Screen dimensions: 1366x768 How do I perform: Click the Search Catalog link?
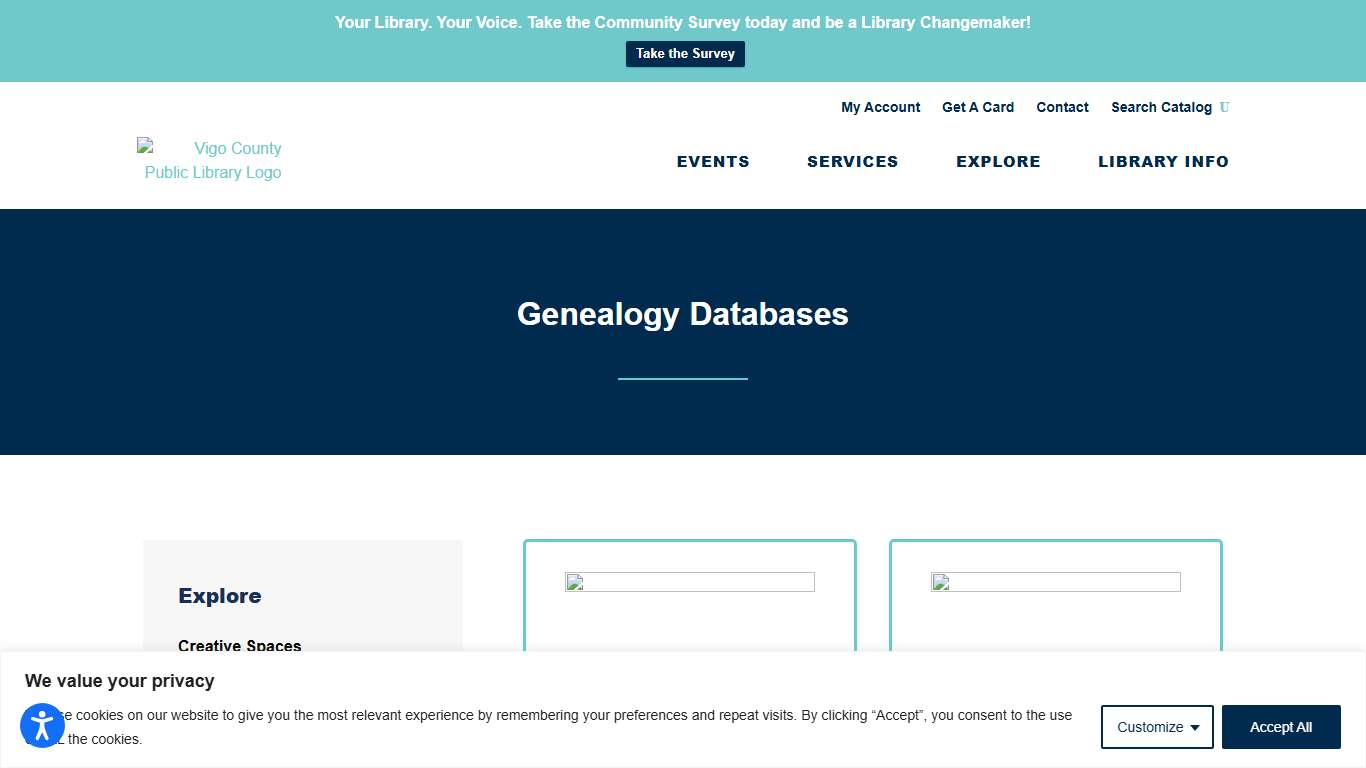[x=1161, y=107]
